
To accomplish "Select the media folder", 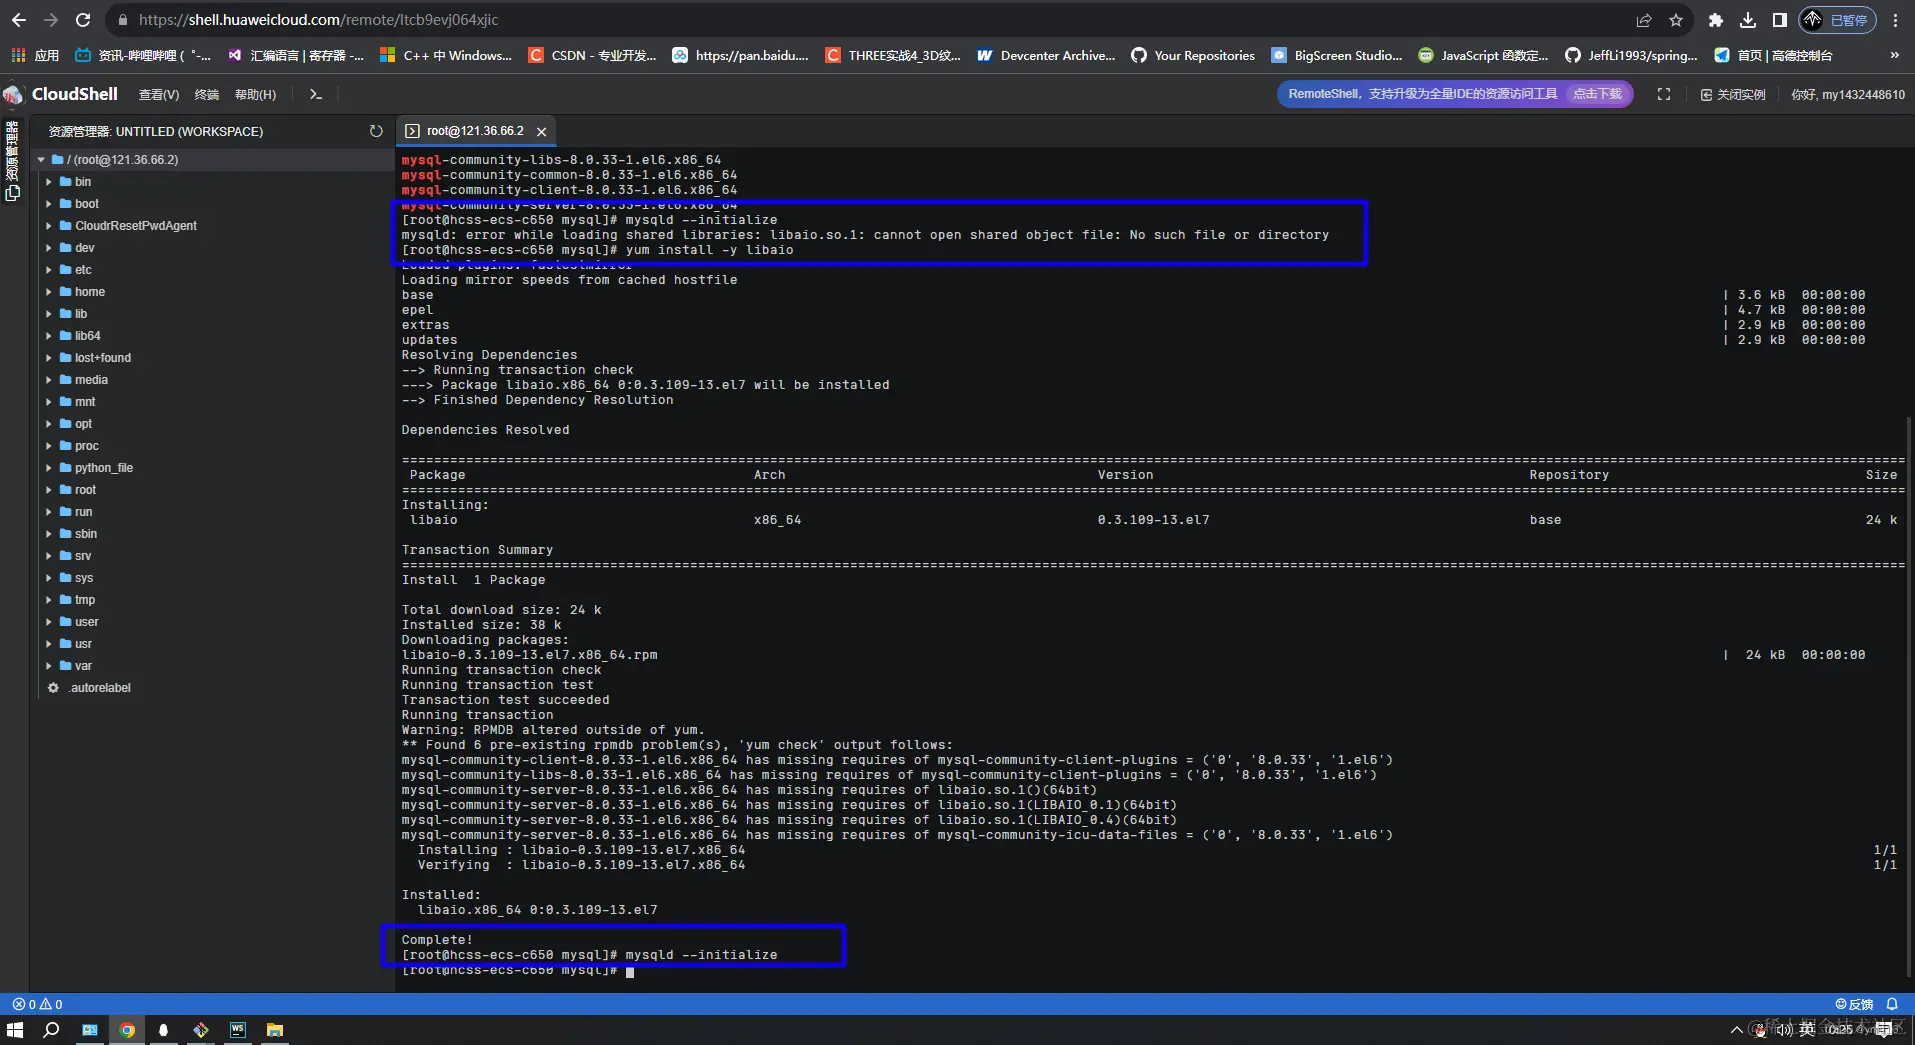I will [x=91, y=380].
